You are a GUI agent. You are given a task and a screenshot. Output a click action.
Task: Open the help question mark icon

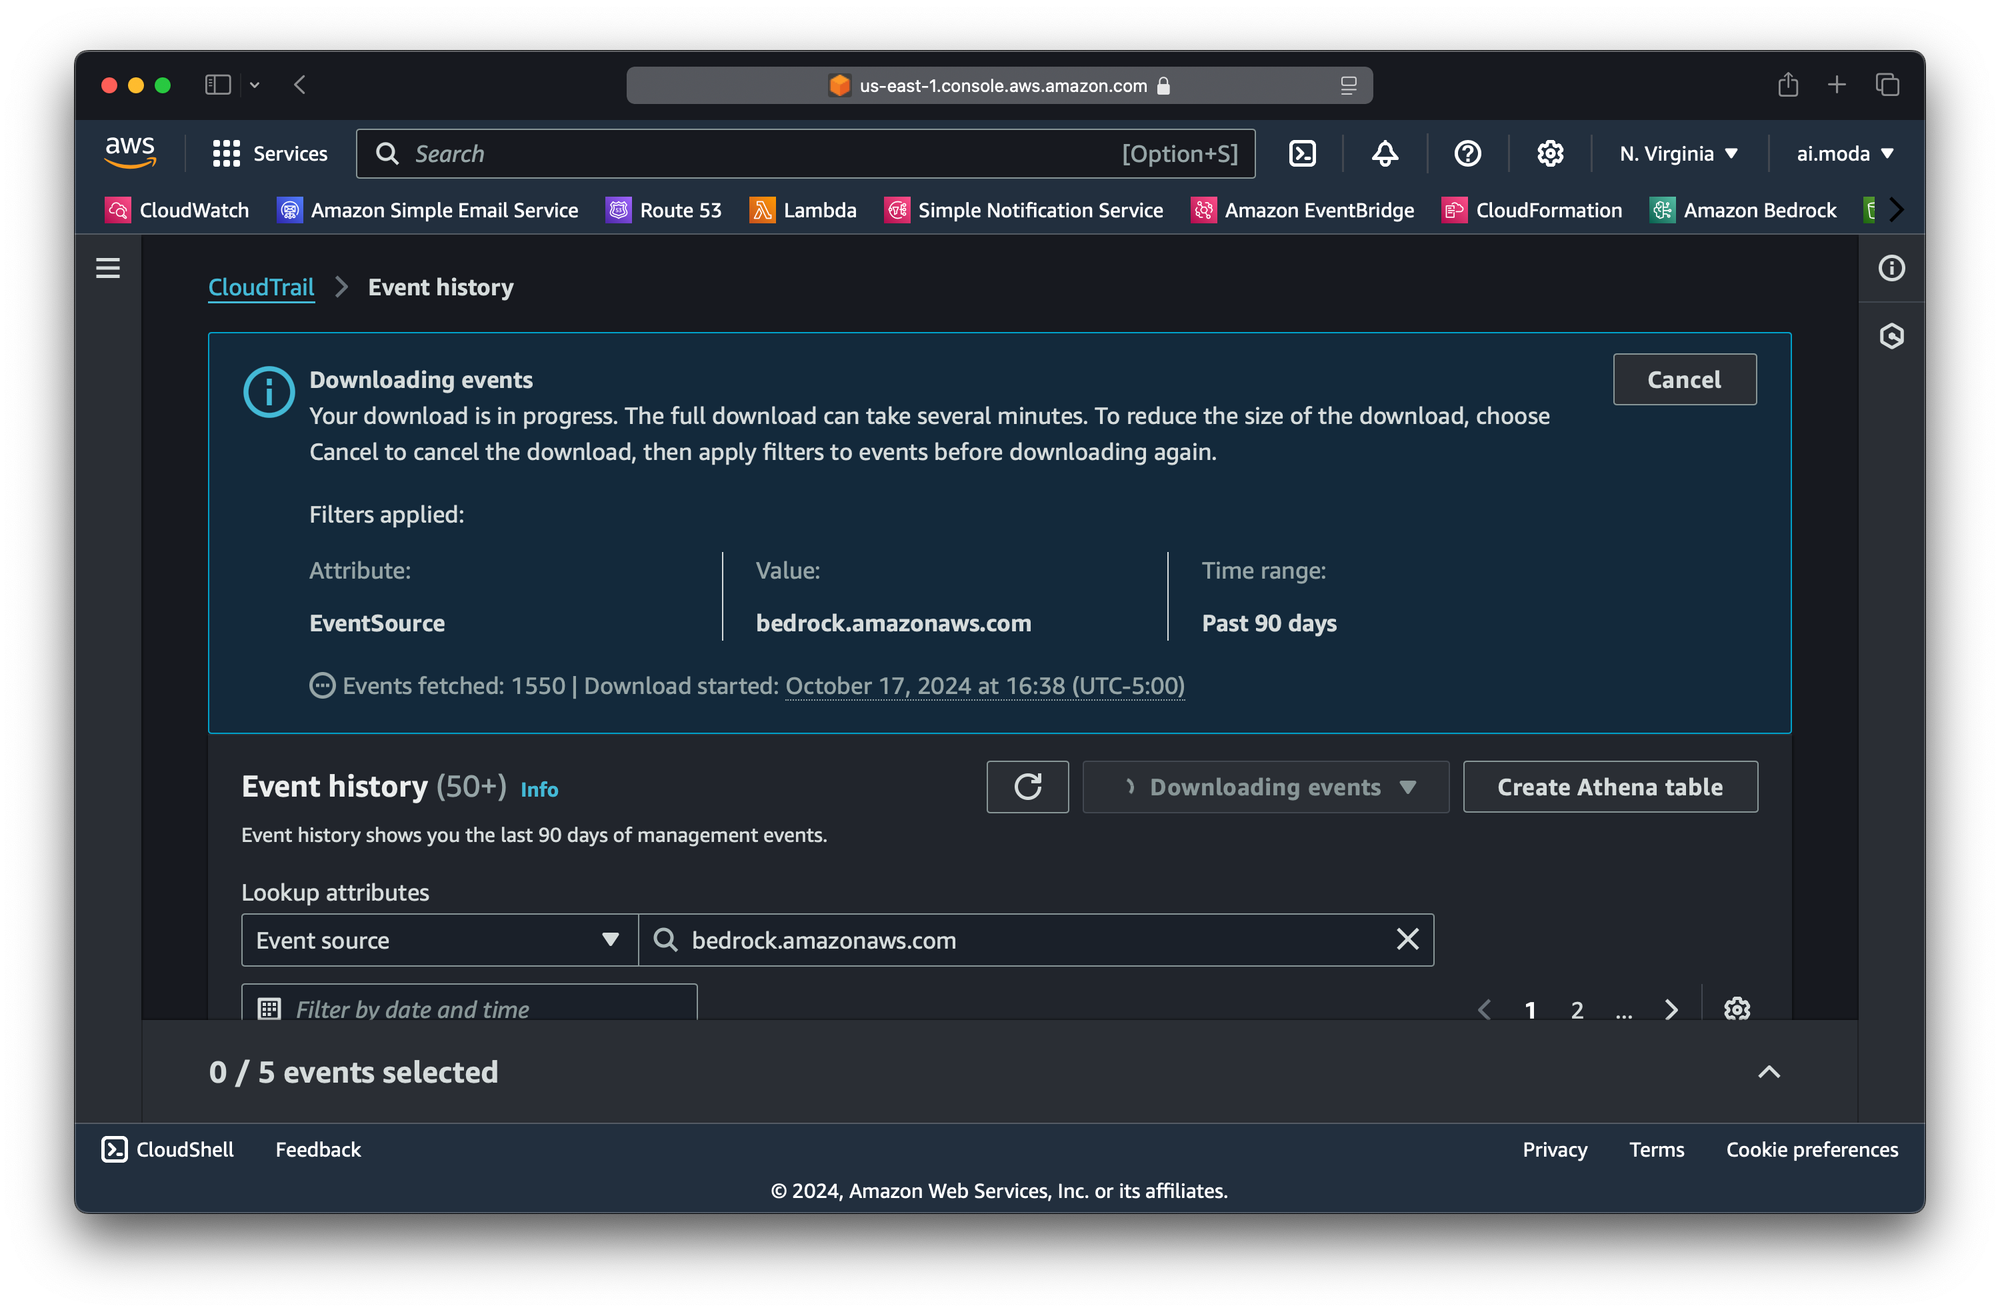tap(1467, 153)
